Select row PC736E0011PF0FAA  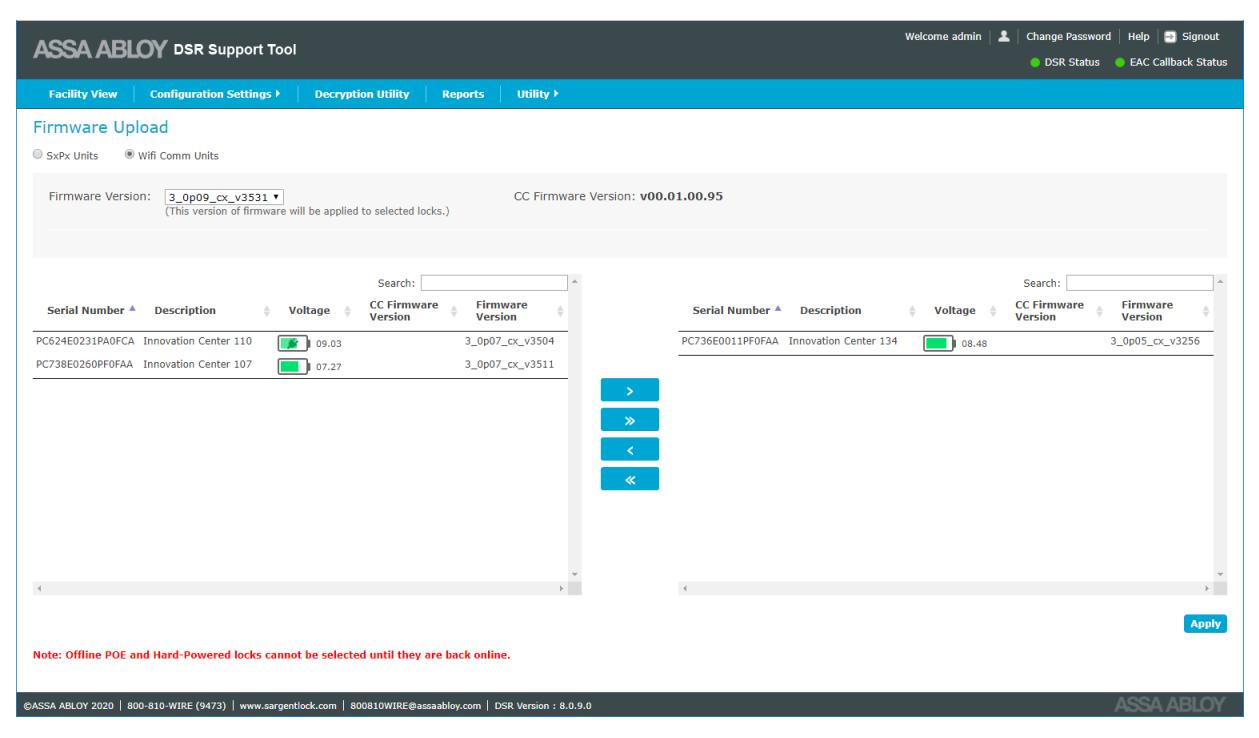tap(945, 342)
